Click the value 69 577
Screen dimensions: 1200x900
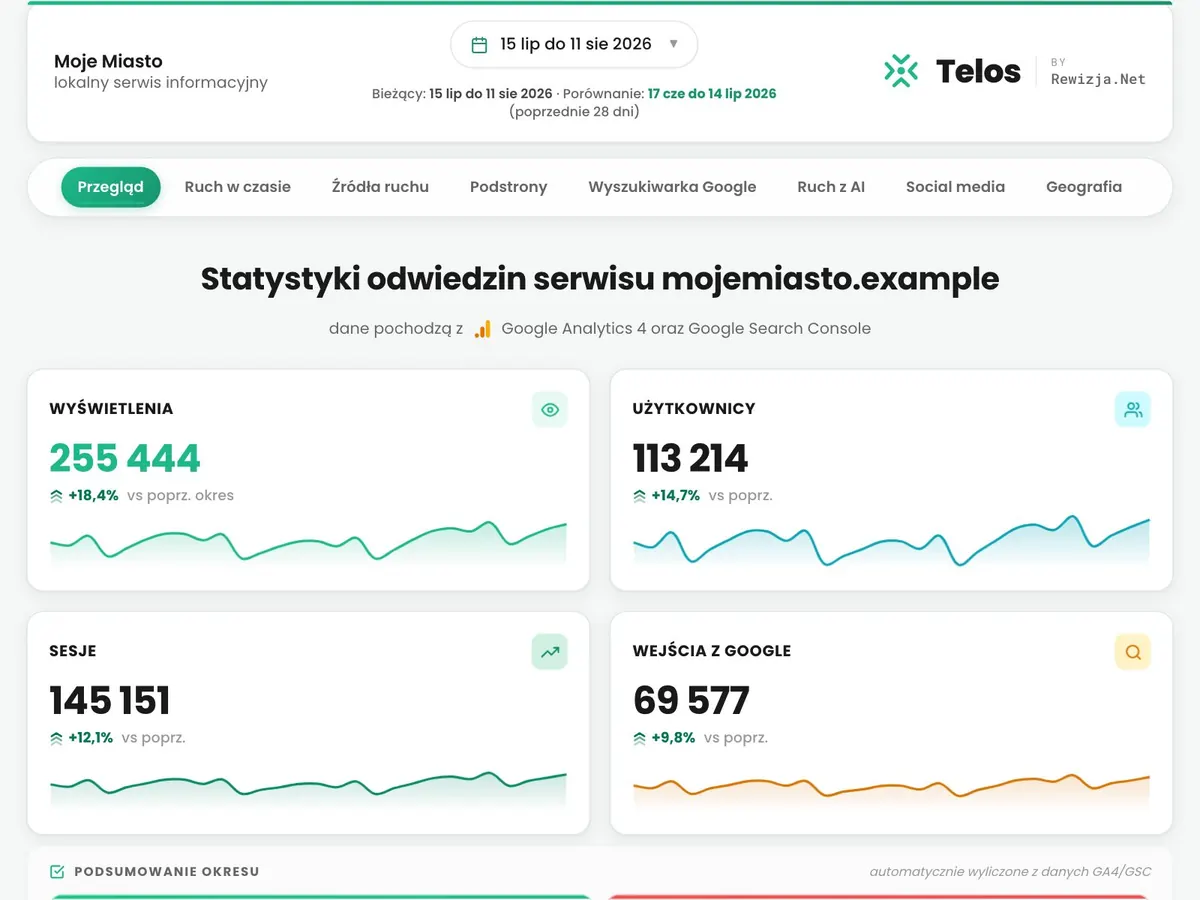691,701
